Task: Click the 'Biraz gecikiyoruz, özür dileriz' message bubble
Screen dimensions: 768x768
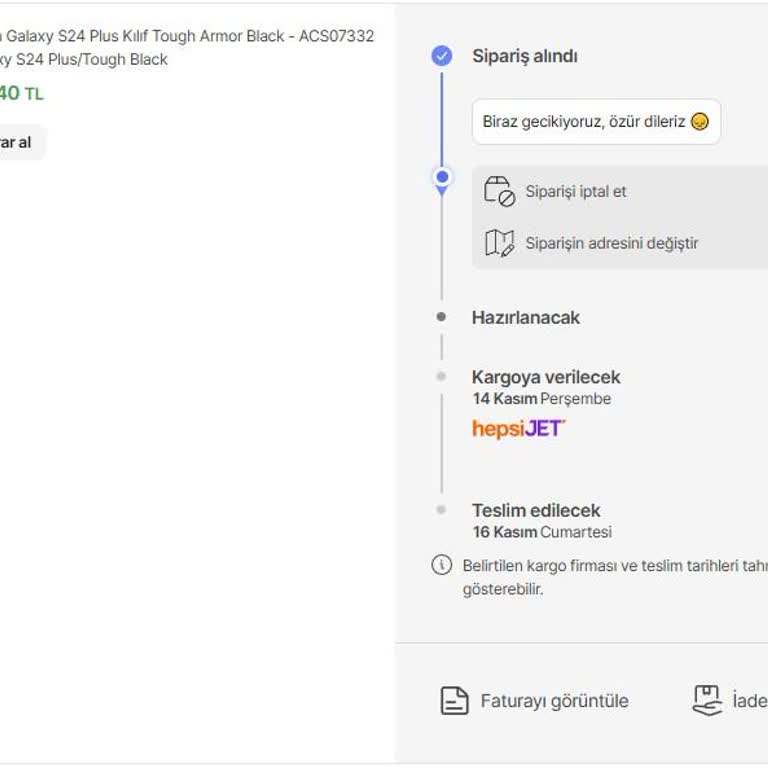Action: [596, 122]
